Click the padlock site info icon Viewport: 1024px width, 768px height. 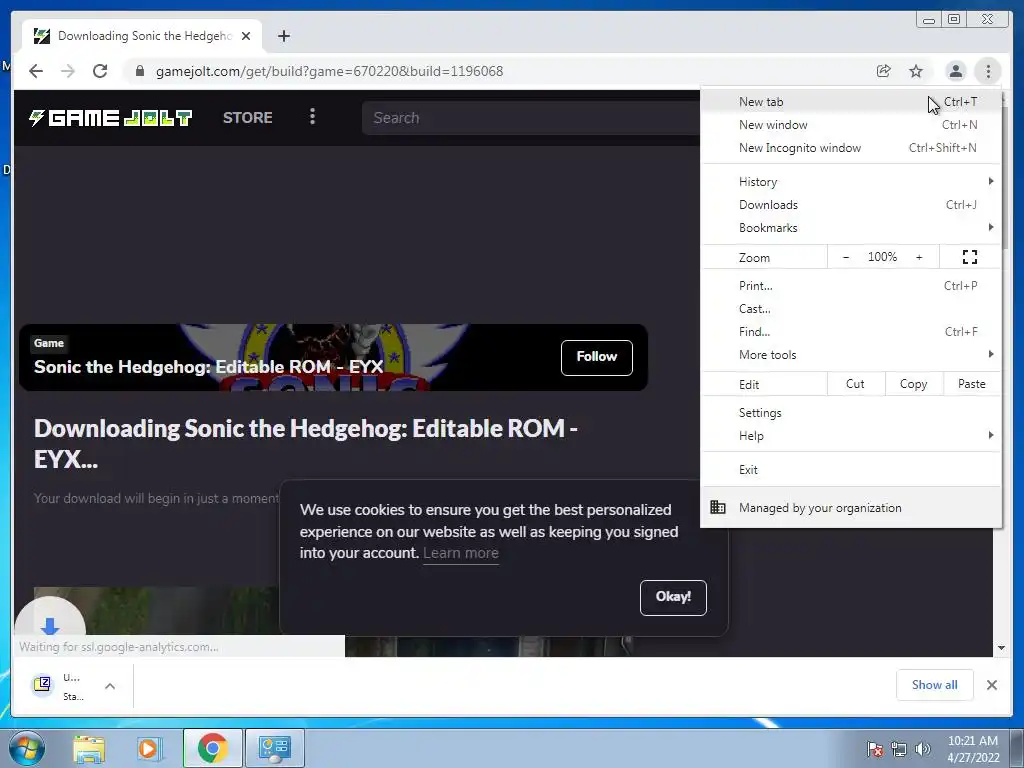[139, 71]
